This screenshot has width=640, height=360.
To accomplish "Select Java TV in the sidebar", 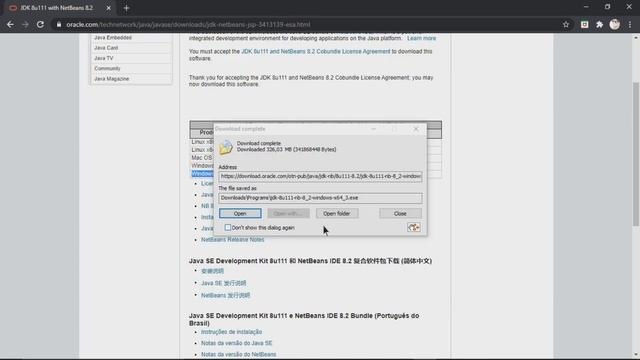I will [104, 58].
